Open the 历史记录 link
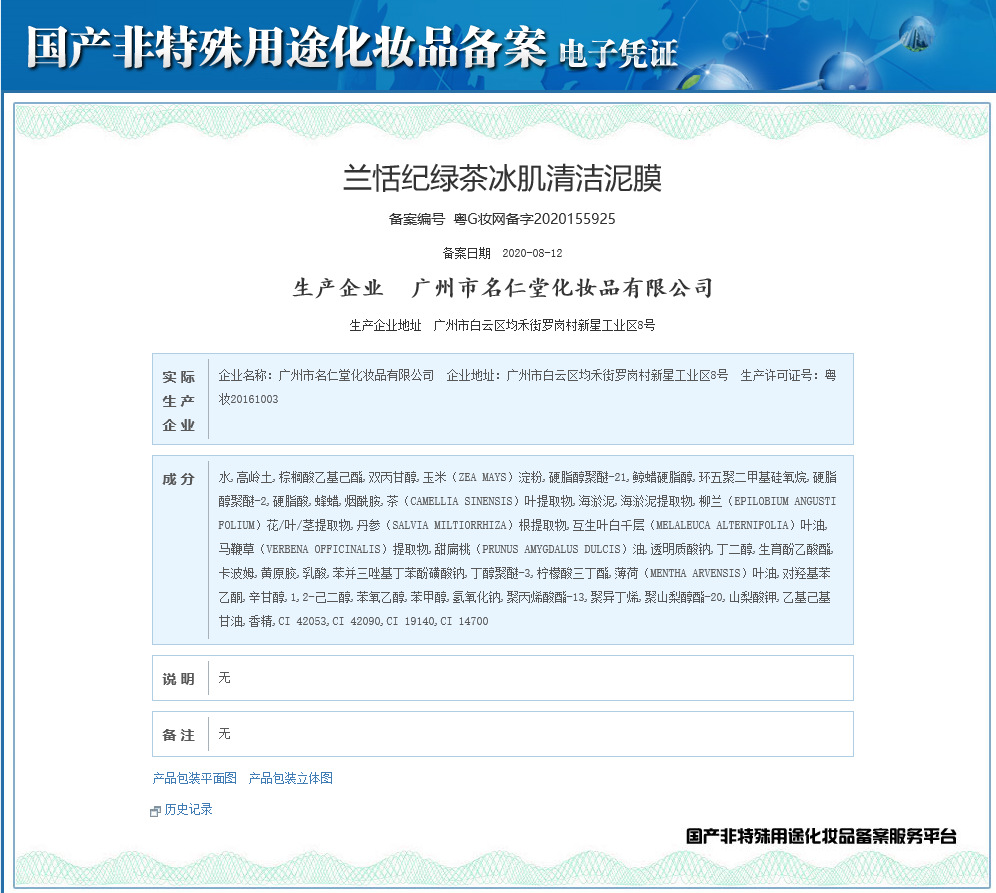The image size is (996, 893). [189, 809]
